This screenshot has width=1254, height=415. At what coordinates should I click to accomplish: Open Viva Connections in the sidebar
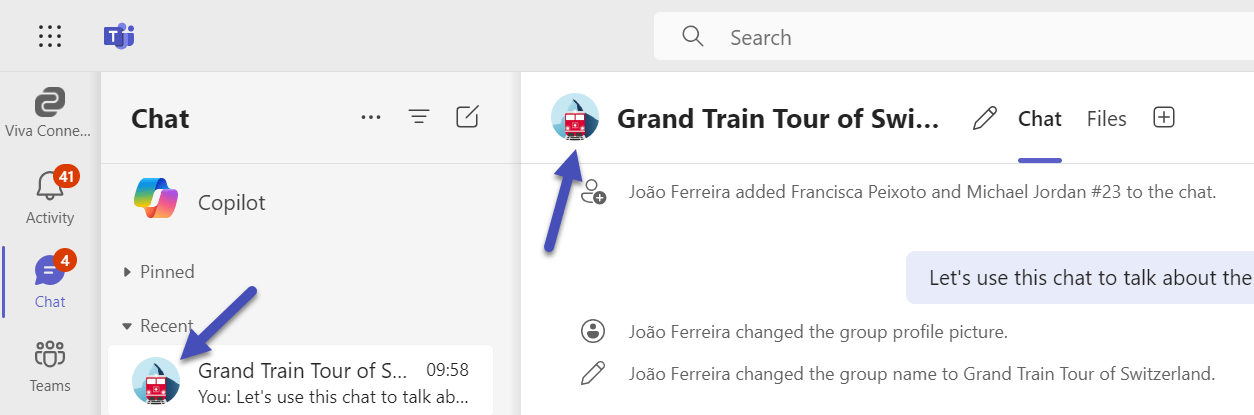[x=49, y=112]
